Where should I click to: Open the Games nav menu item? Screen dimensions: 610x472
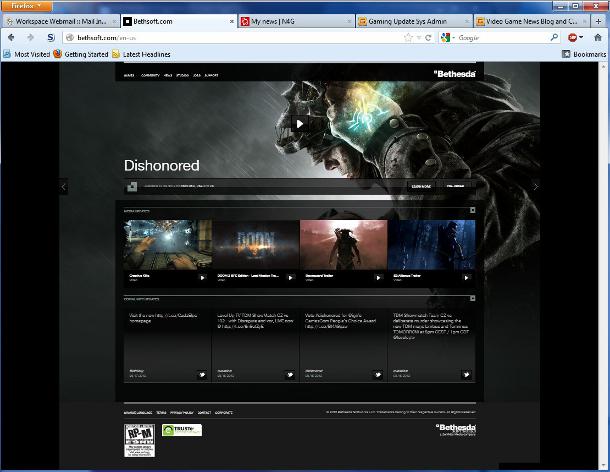(129, 75)
